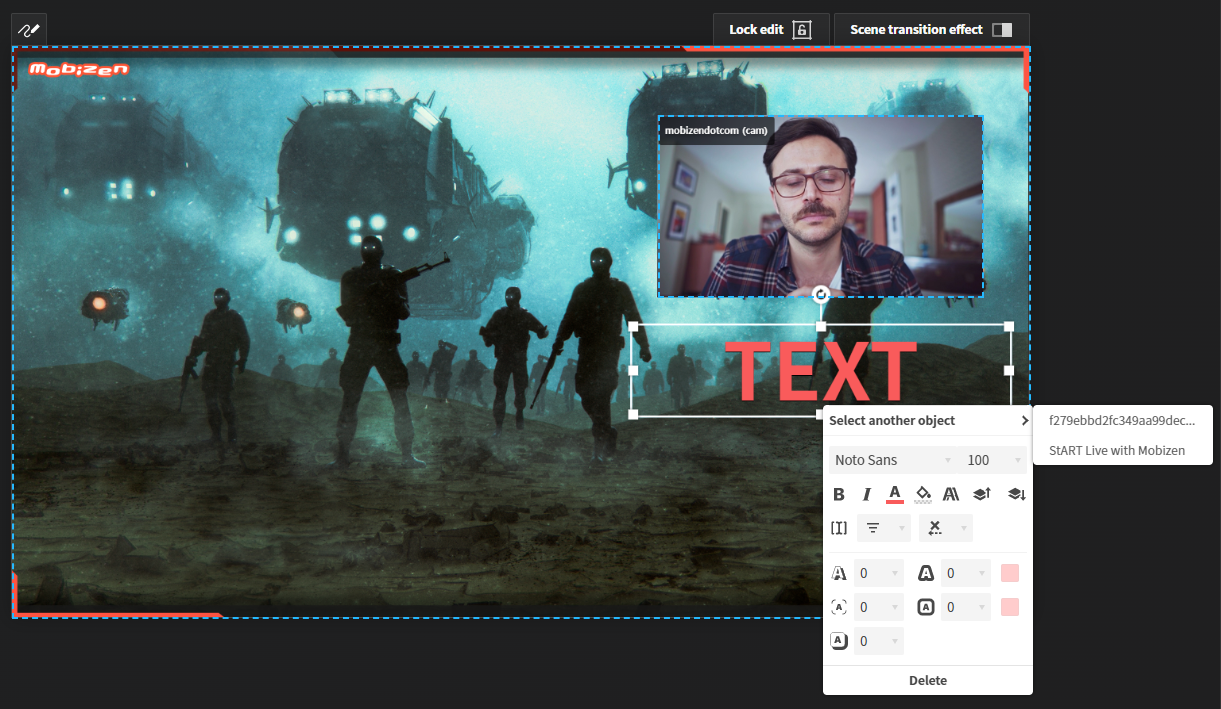Viewport: 1221px width, 709px height.
Task: Click the flip/mirror text icon
Action: (x=951, y=494)
